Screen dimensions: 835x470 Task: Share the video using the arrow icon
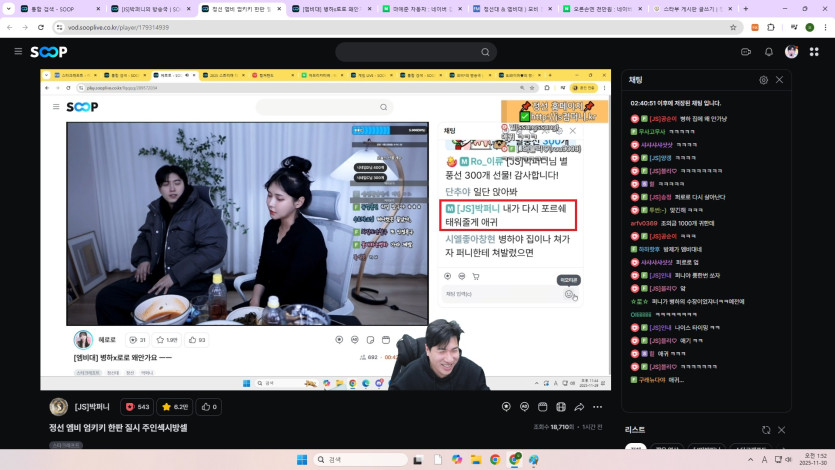577,407
